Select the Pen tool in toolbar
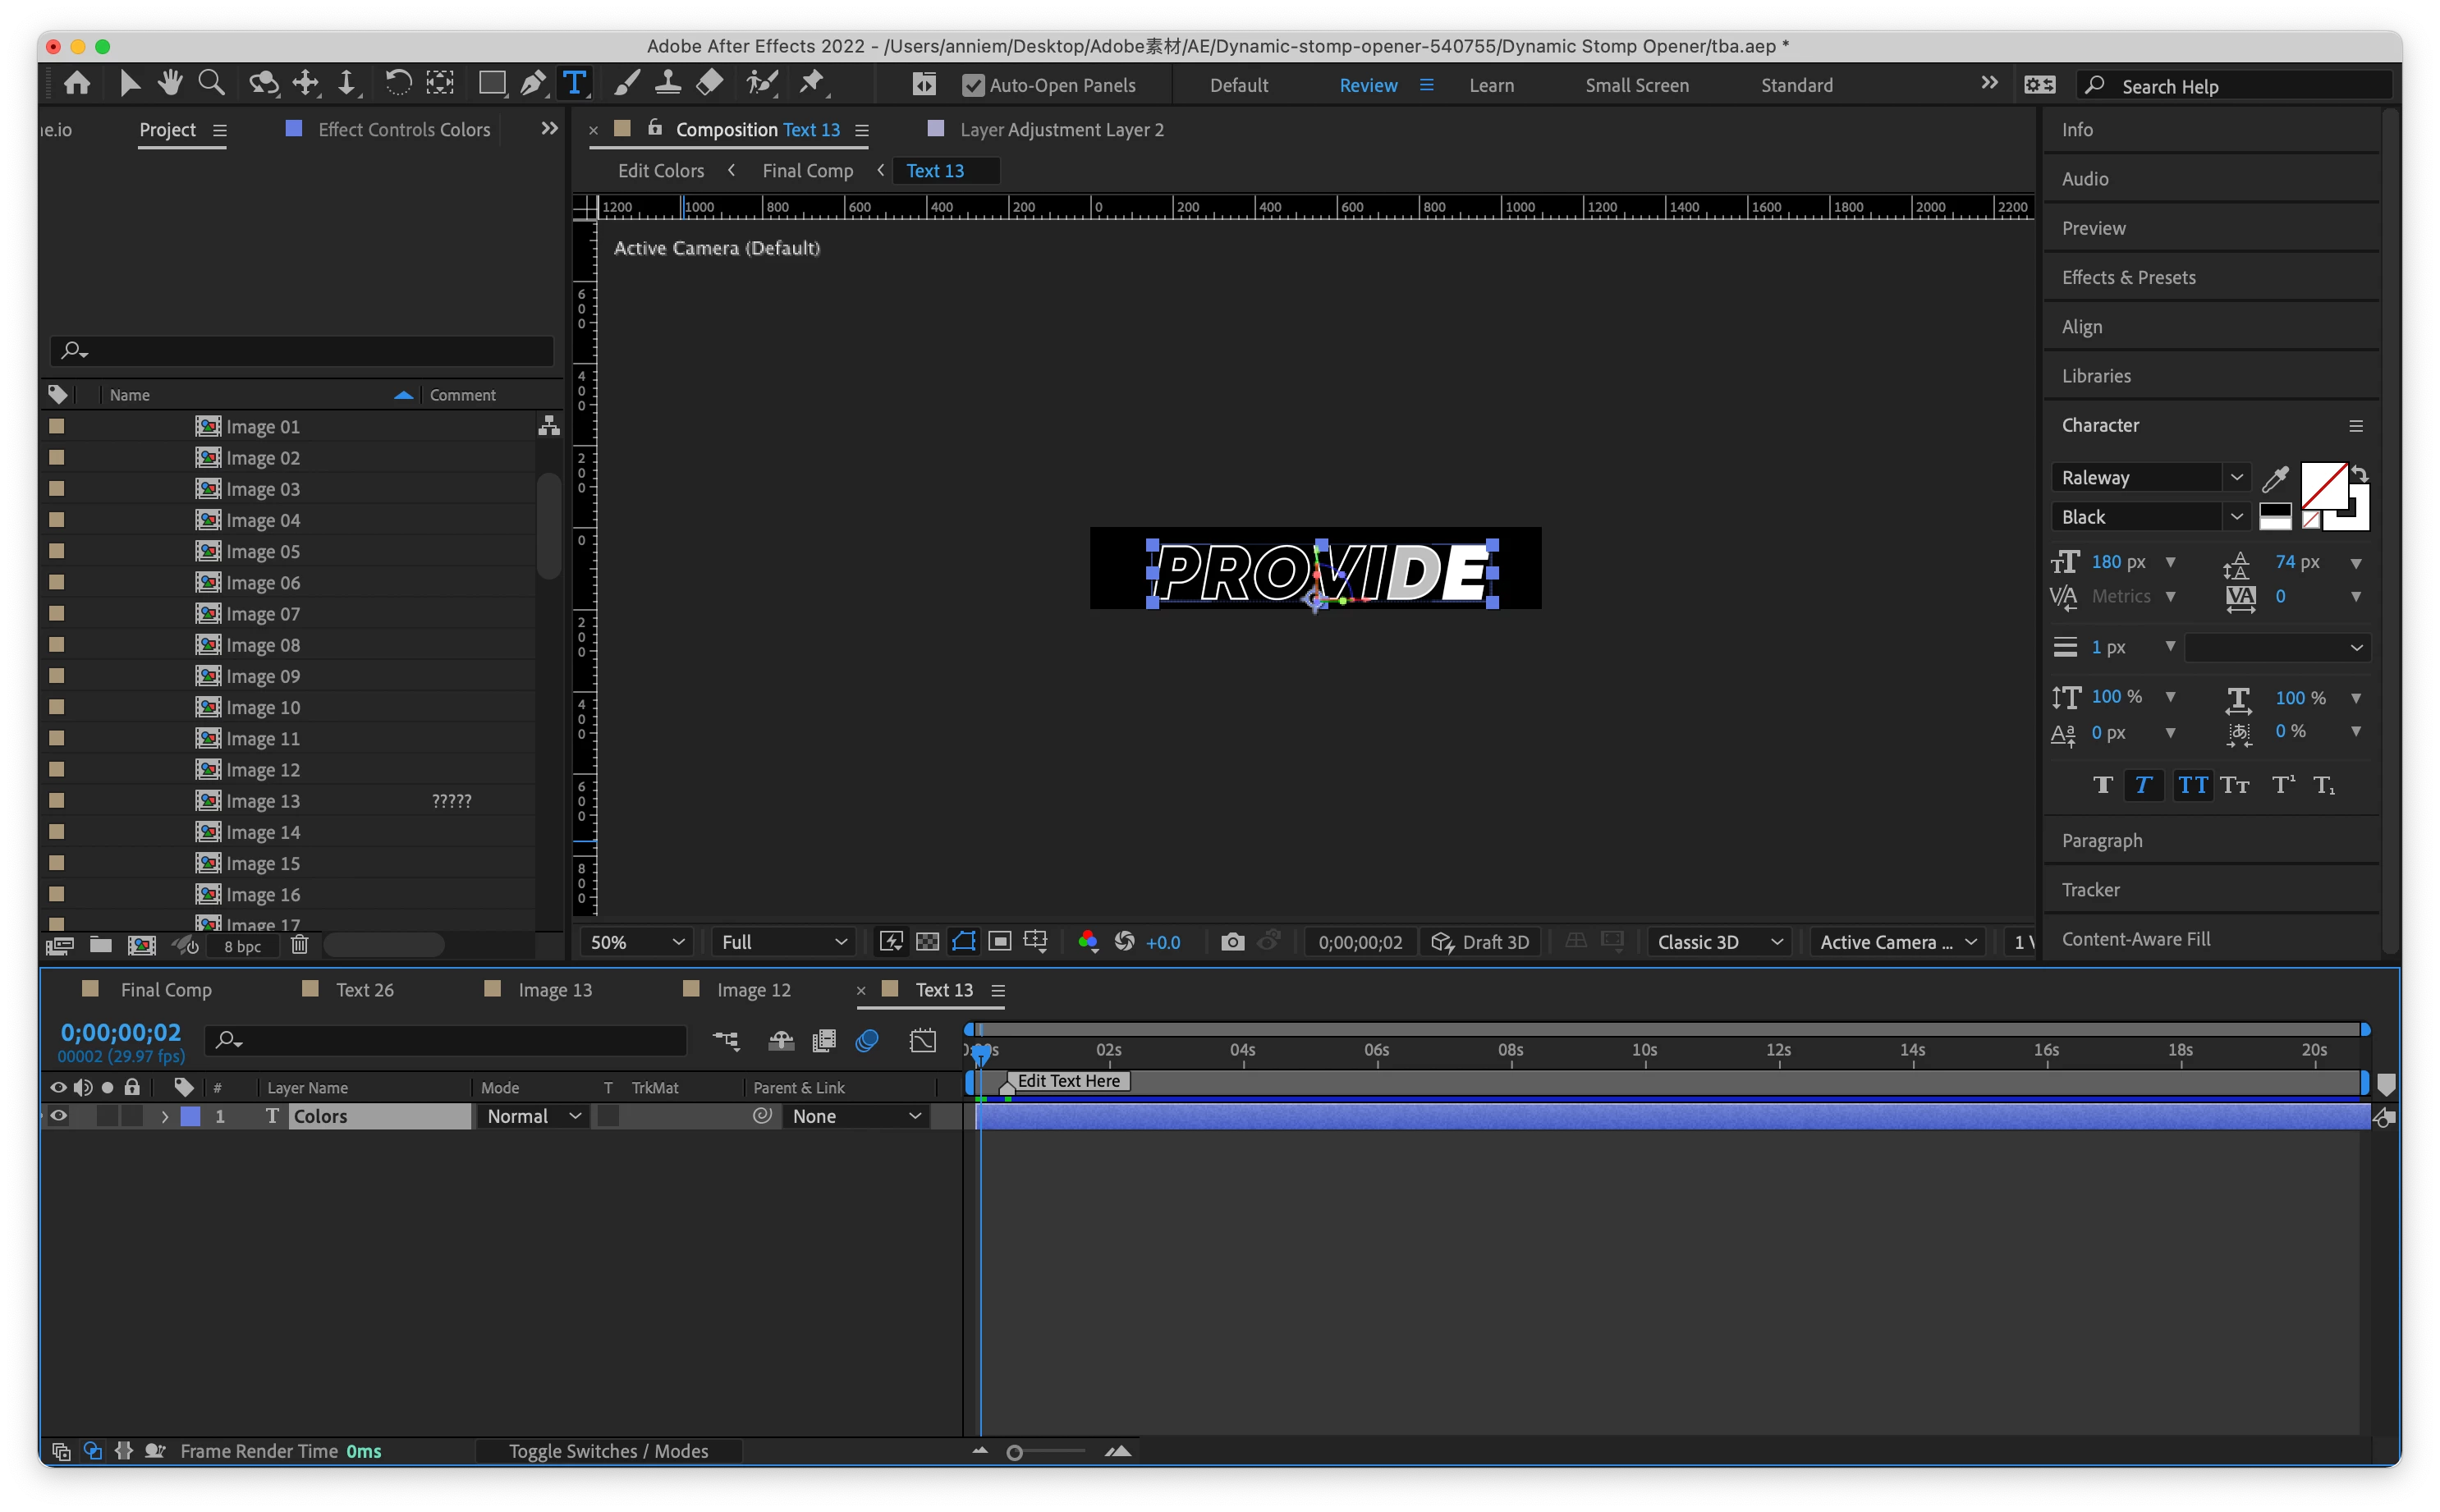This screenshot has height=1512, width=2440. click(533, 83)
